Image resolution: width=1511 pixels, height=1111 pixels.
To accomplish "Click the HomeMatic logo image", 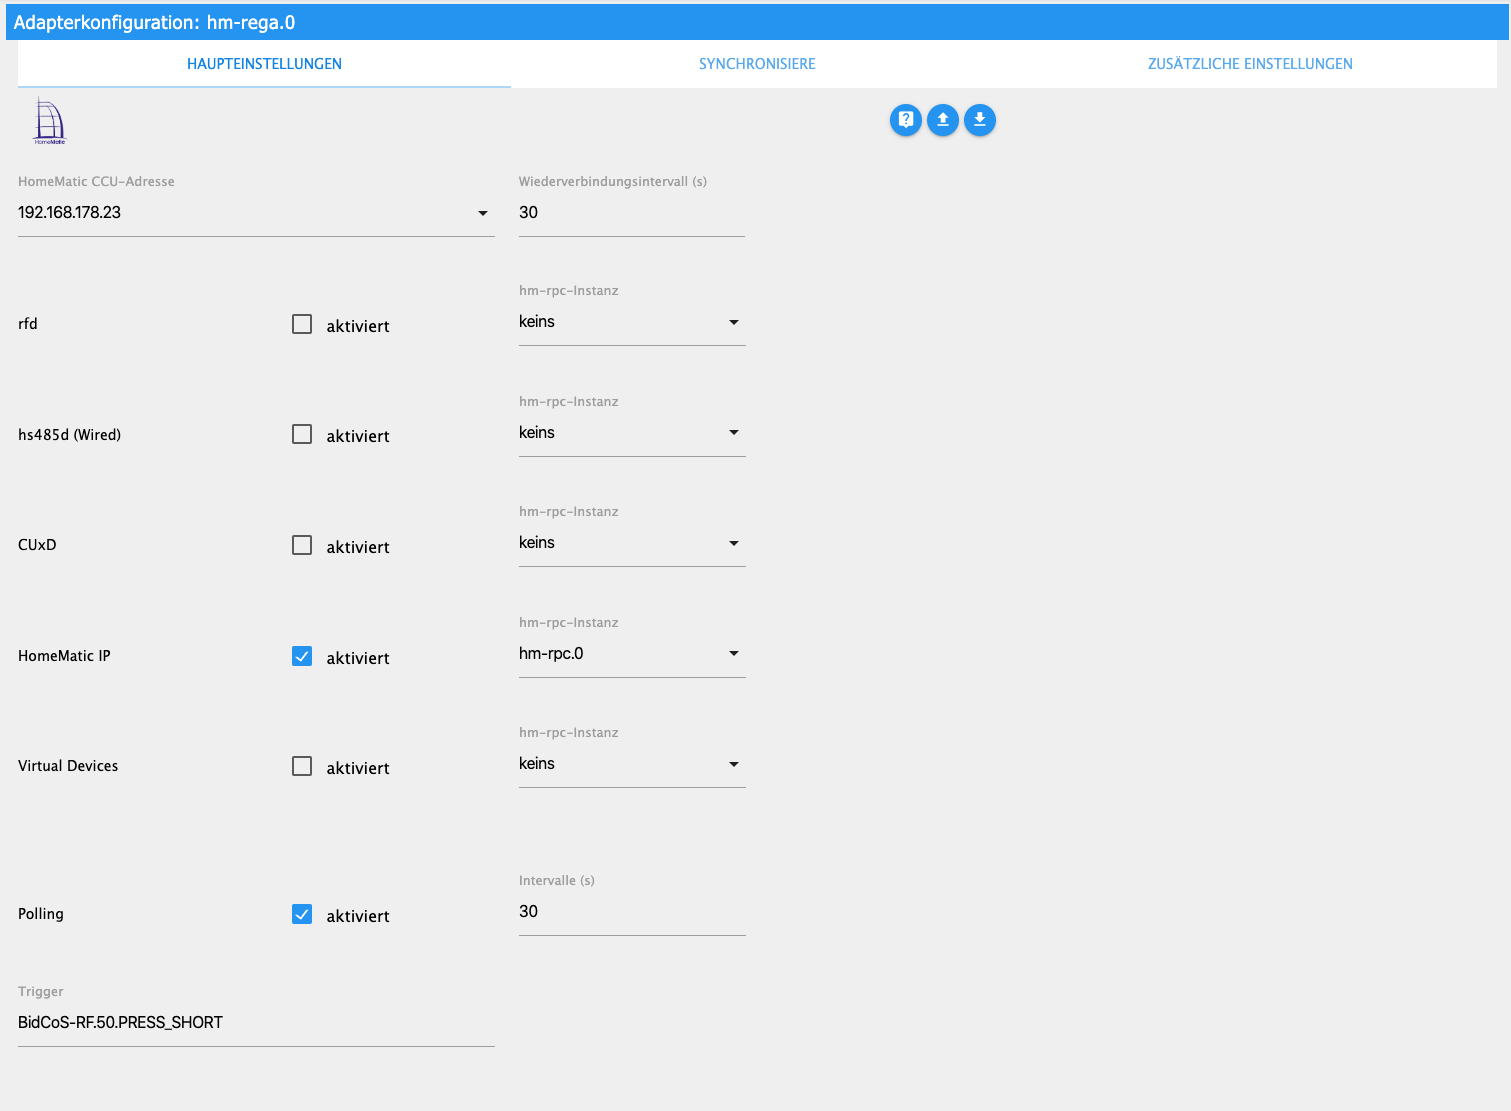I will [49, 121].
